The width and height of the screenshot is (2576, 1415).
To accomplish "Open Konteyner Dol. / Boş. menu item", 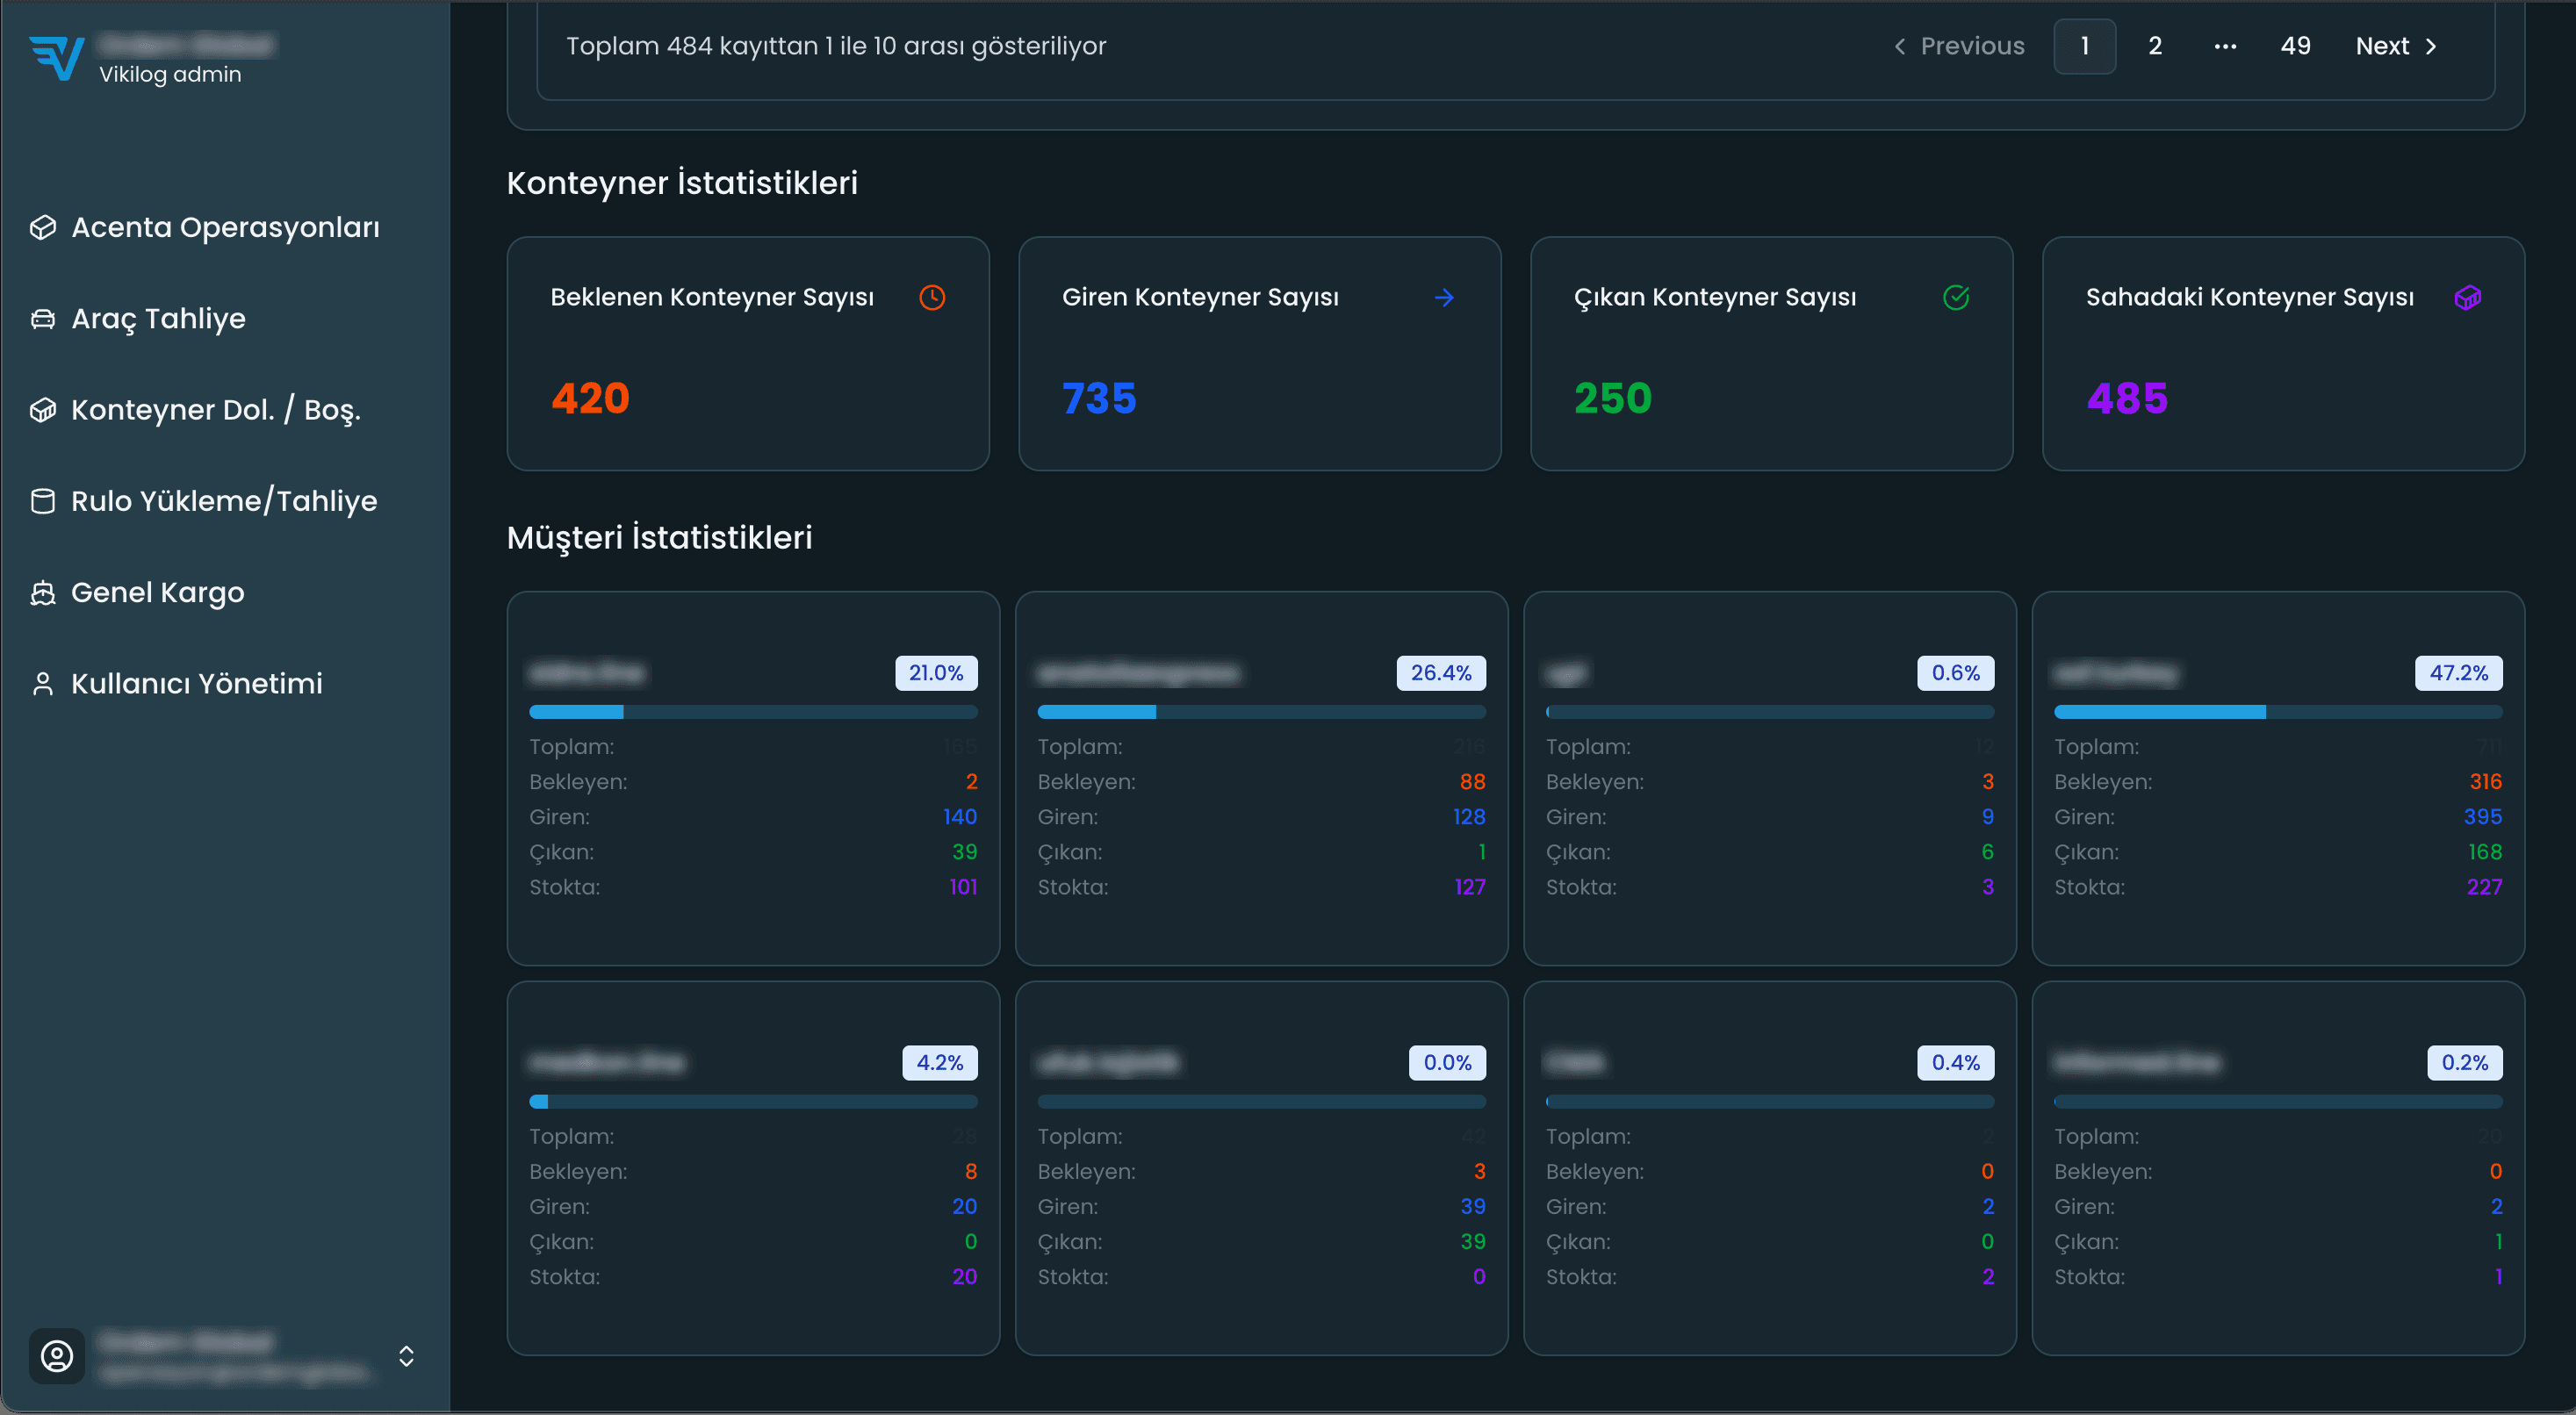I will (x=215, y=410).
